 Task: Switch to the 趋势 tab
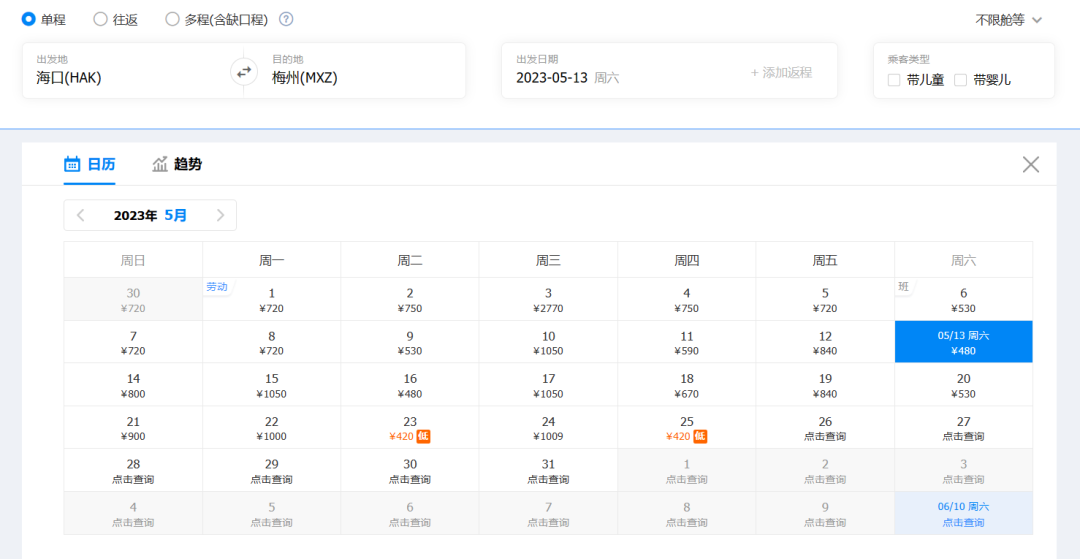(177, 165)
